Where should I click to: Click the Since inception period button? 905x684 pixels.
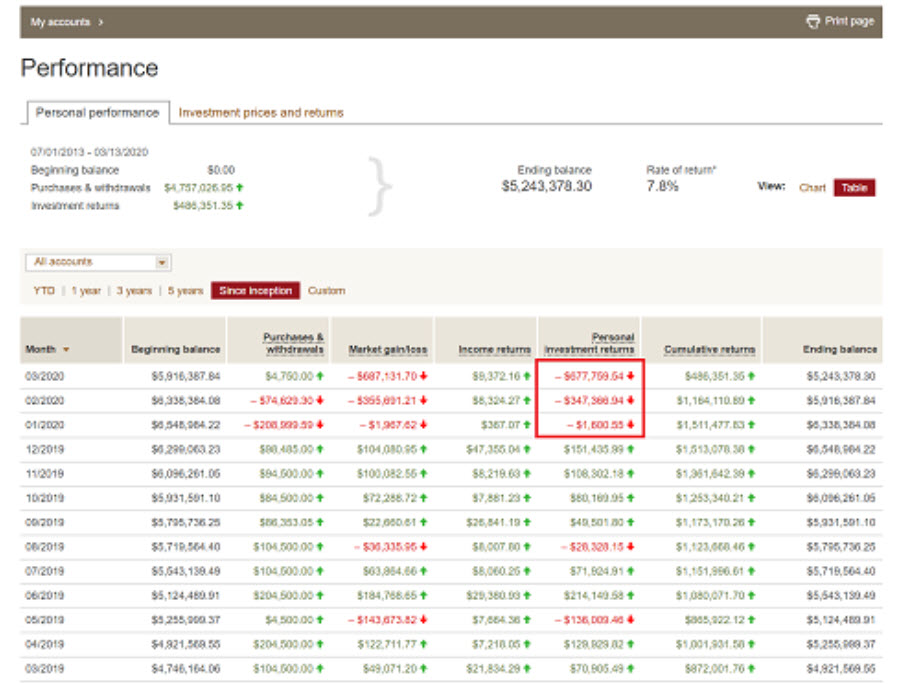point(255,291)
